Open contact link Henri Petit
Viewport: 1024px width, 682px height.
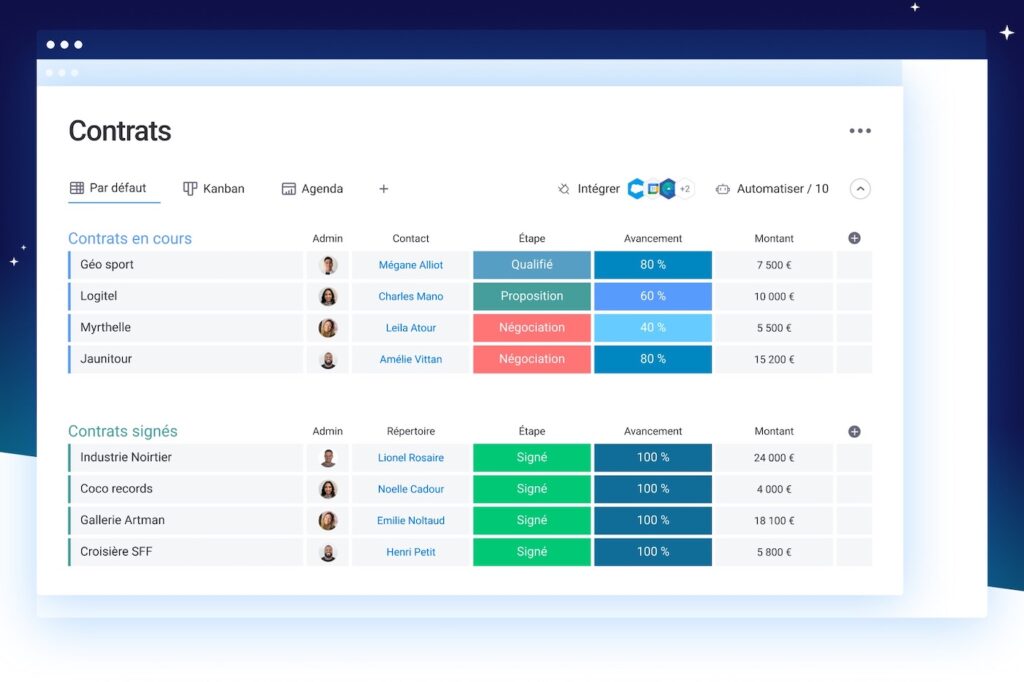pos(411,552)
